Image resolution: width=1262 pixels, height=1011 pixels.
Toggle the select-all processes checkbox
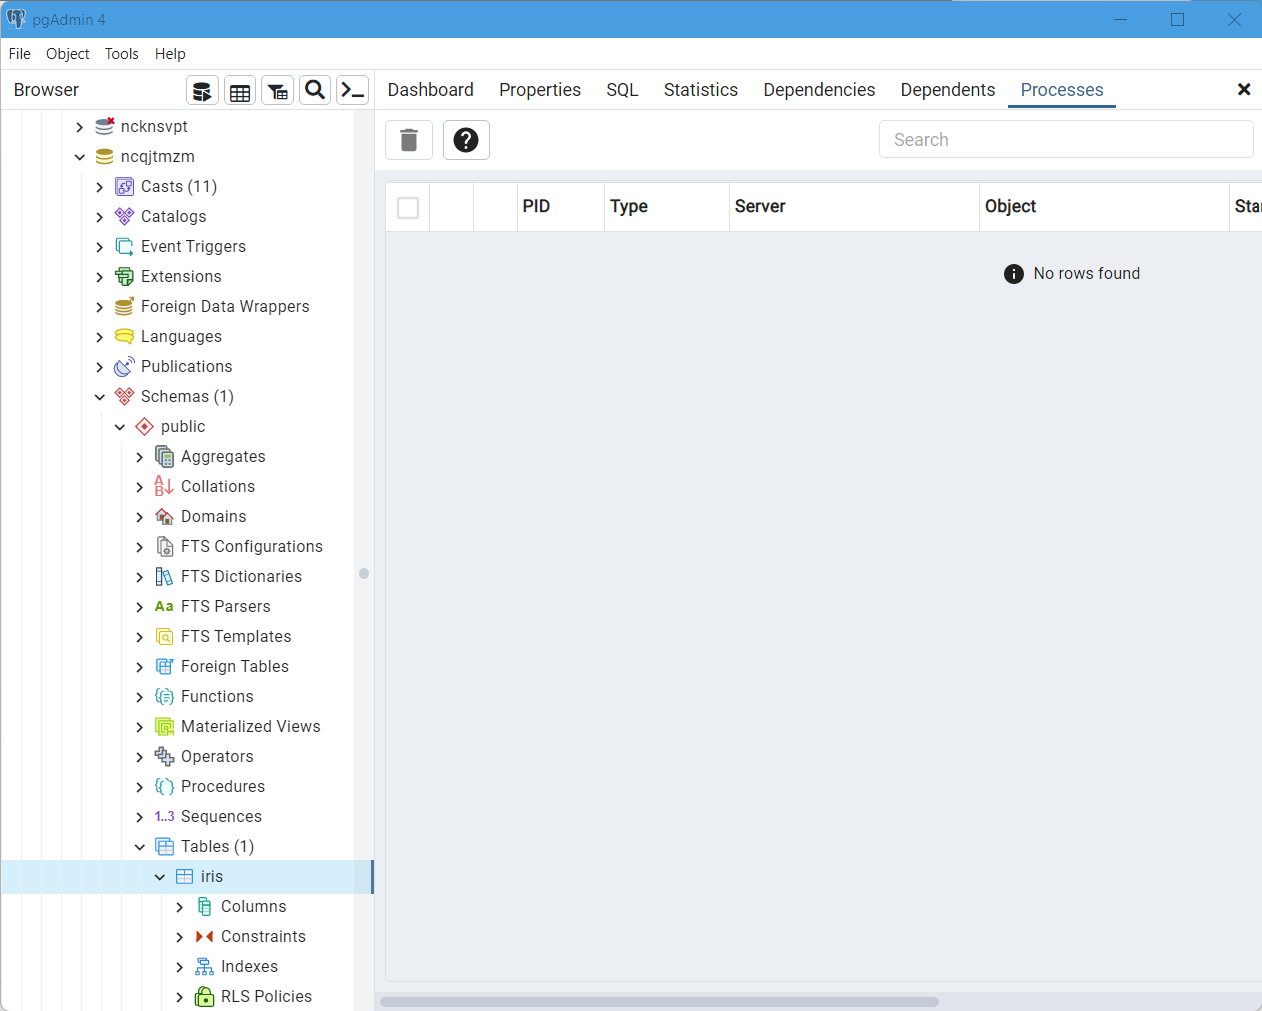pyautogui.click(x=407, y=207)
